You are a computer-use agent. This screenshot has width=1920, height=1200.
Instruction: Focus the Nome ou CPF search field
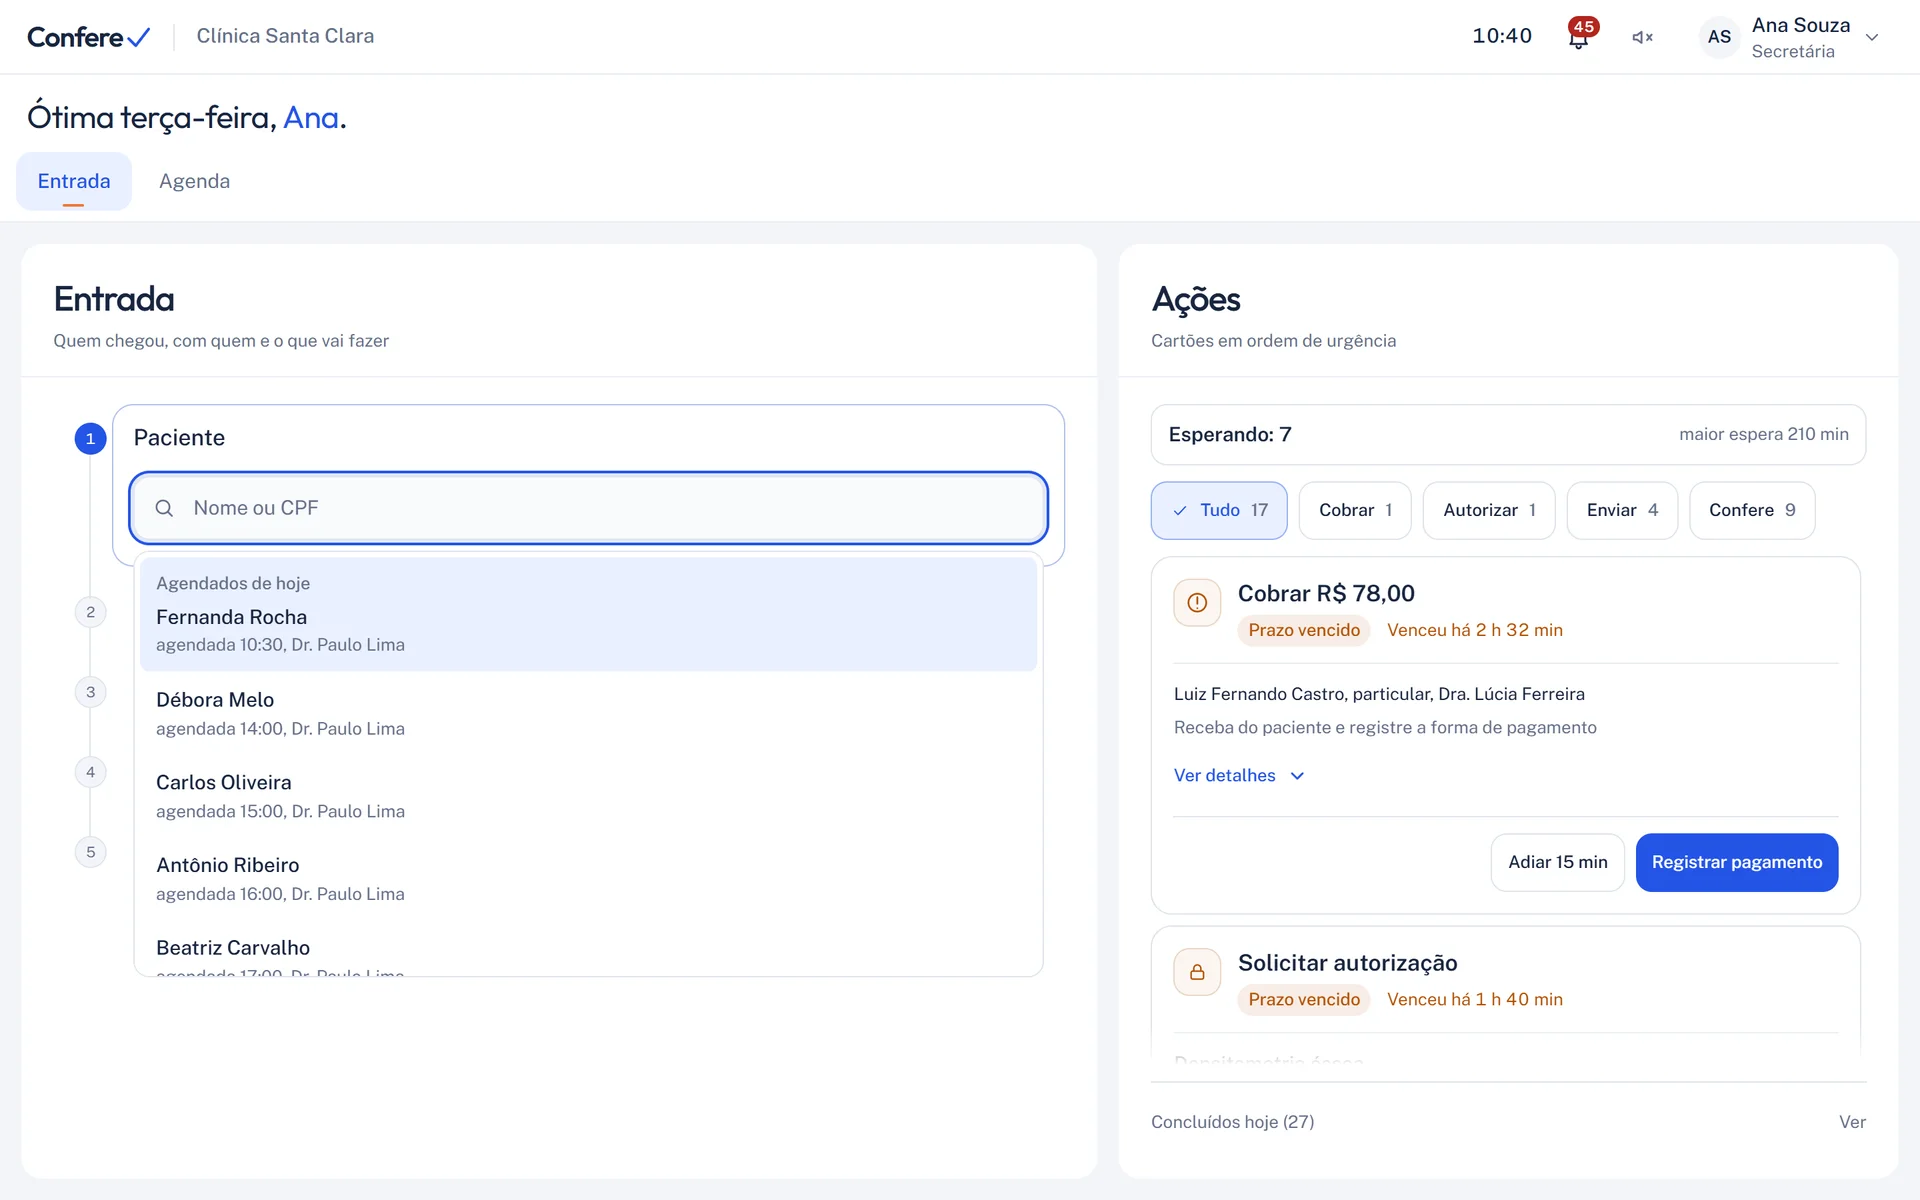pos(589,508)
